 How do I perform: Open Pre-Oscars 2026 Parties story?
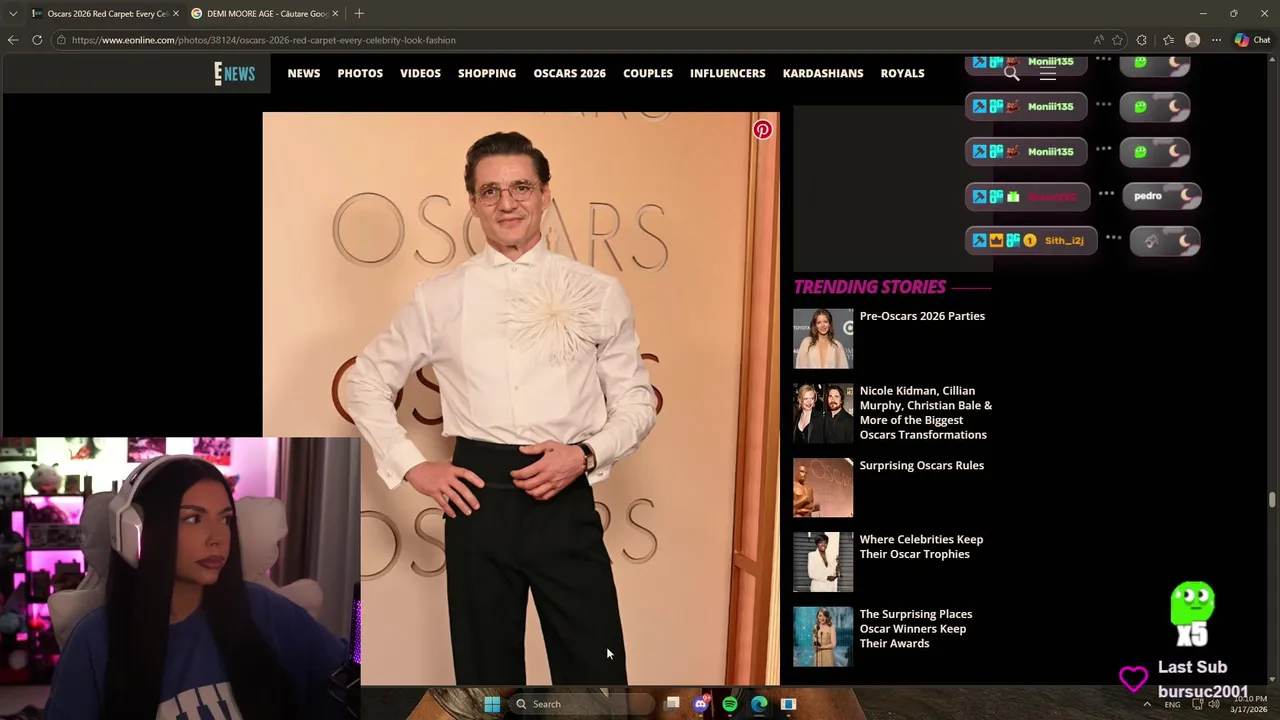[x=922, y=316]
